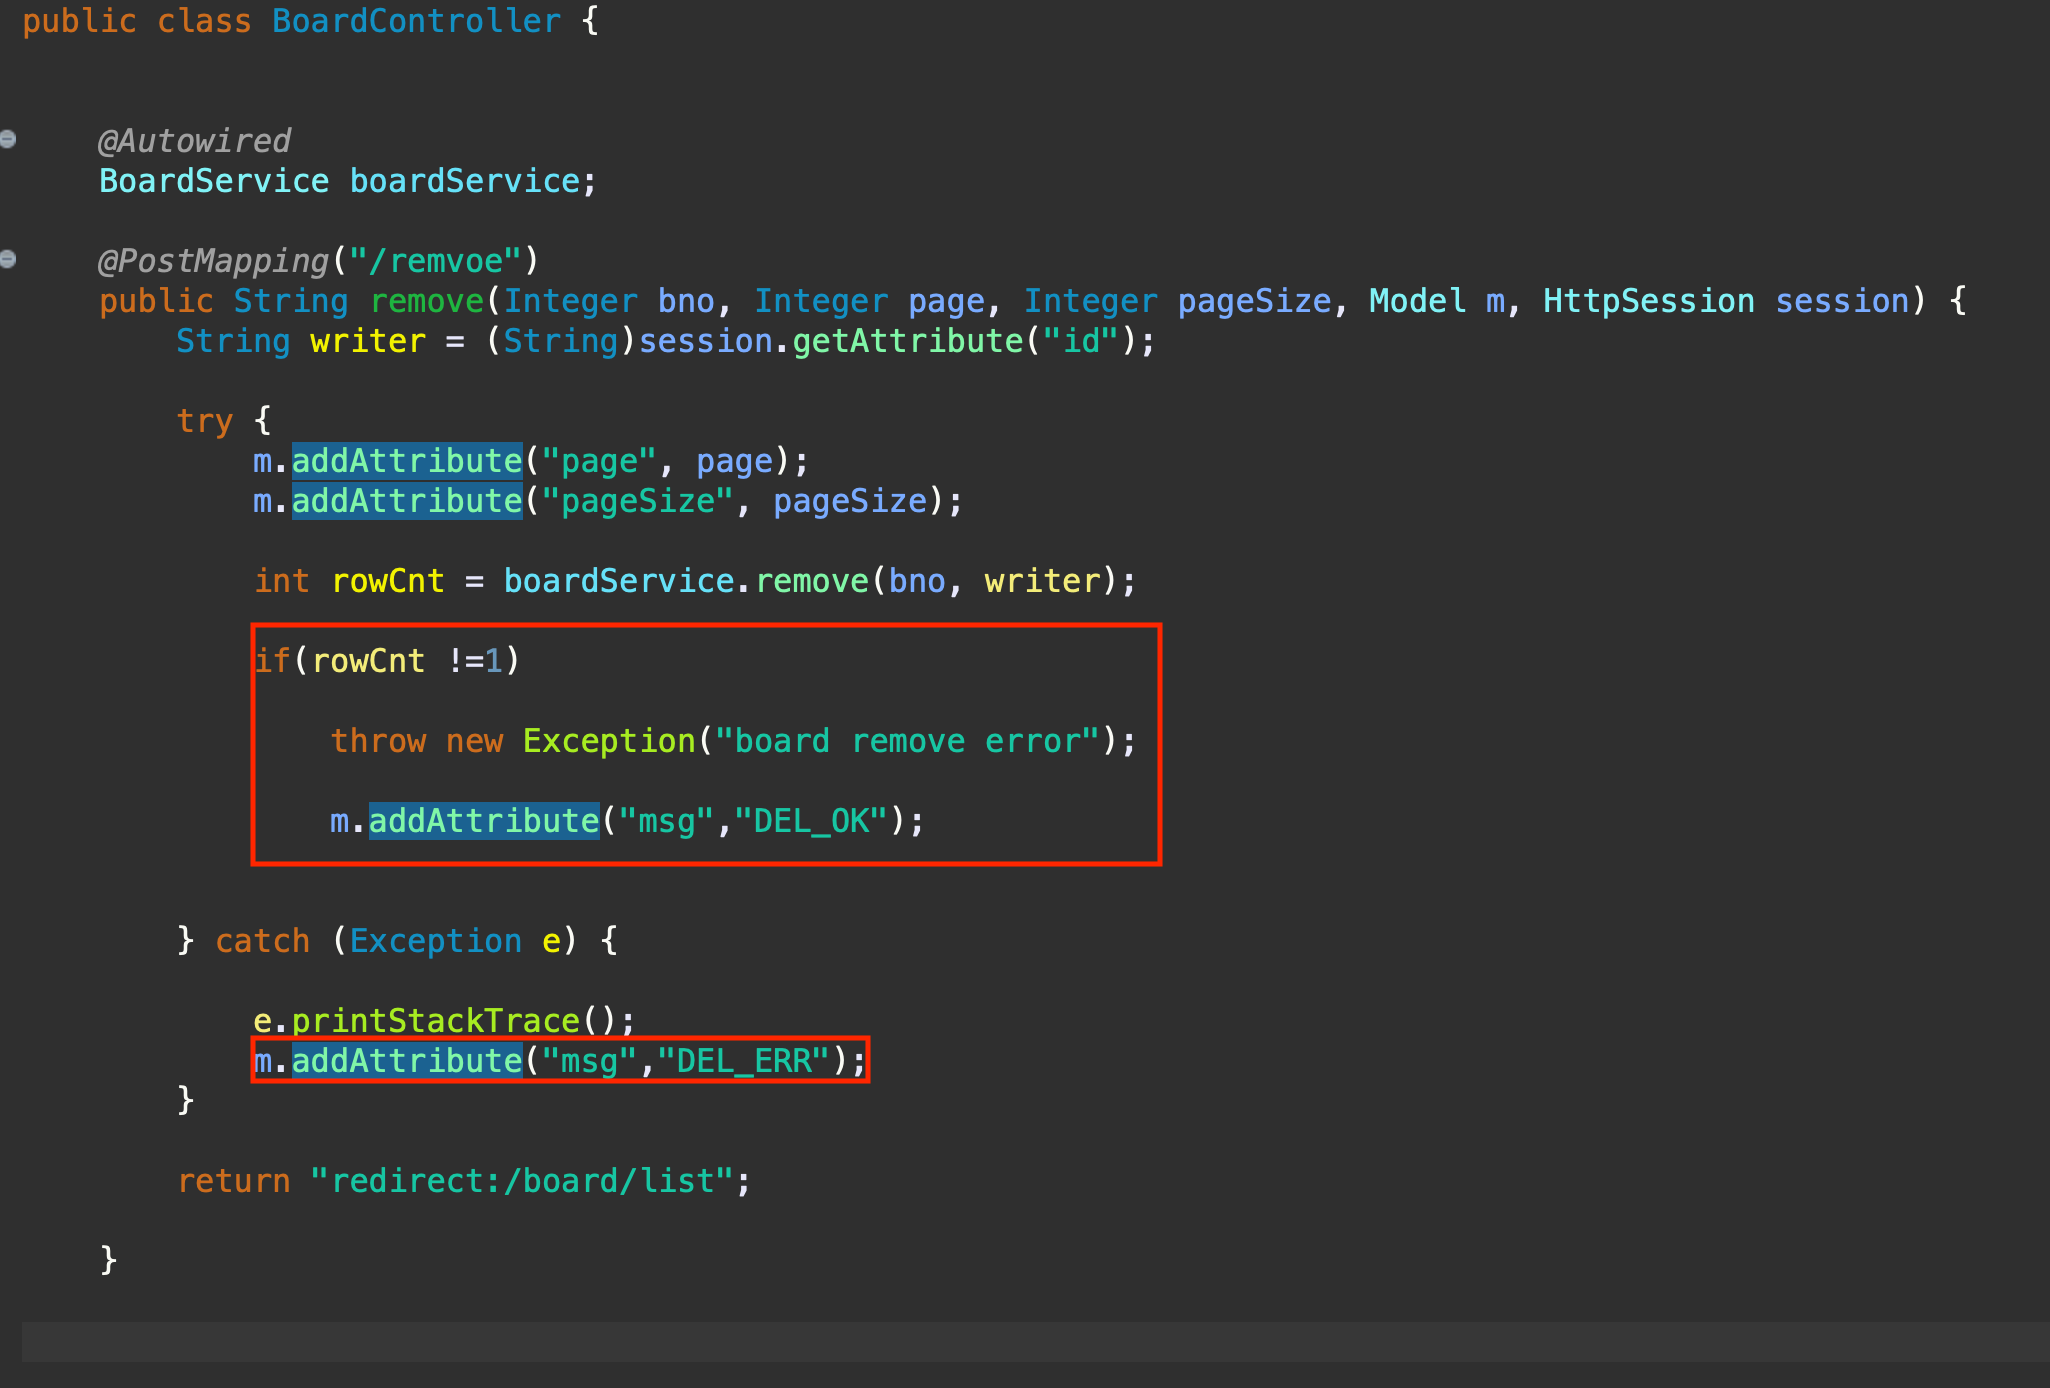
Task: Click the HttpSession parameter type
Action: [1648, 301]
